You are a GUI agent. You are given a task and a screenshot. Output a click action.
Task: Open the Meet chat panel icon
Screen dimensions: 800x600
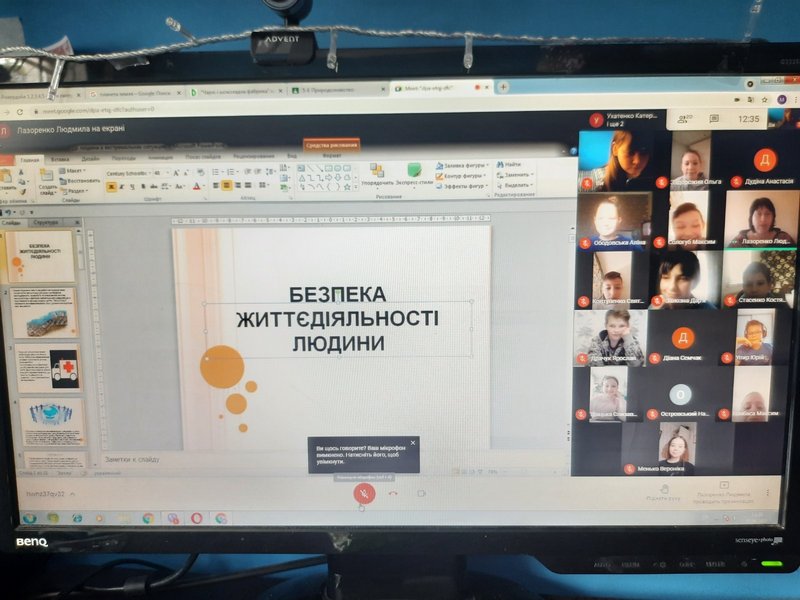click(x=714, y=119)
